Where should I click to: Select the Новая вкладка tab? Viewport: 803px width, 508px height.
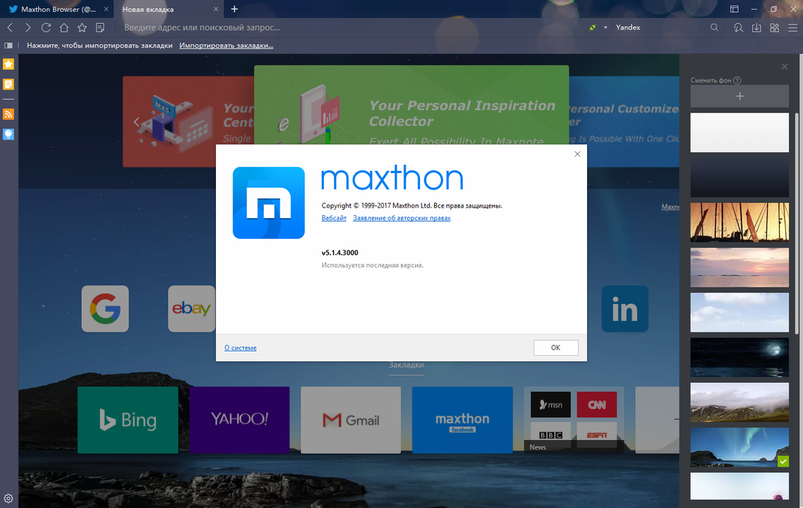point(168,9)
